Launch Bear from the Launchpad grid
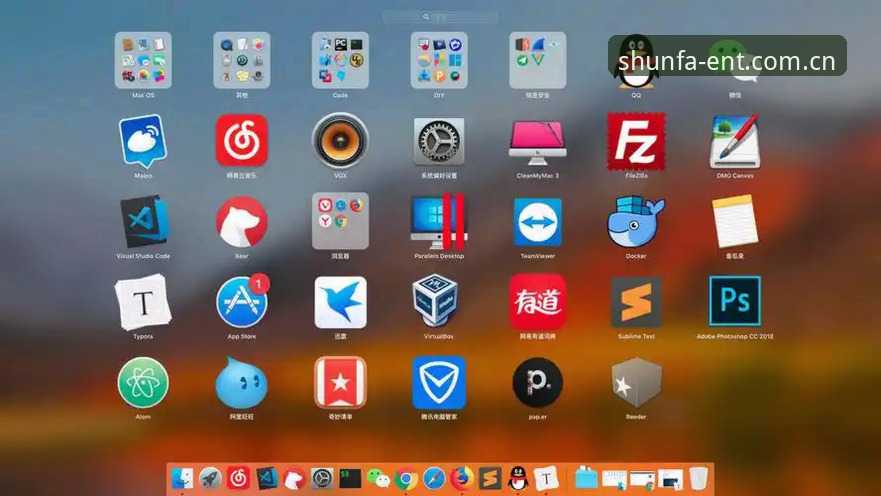 (242, 221)
